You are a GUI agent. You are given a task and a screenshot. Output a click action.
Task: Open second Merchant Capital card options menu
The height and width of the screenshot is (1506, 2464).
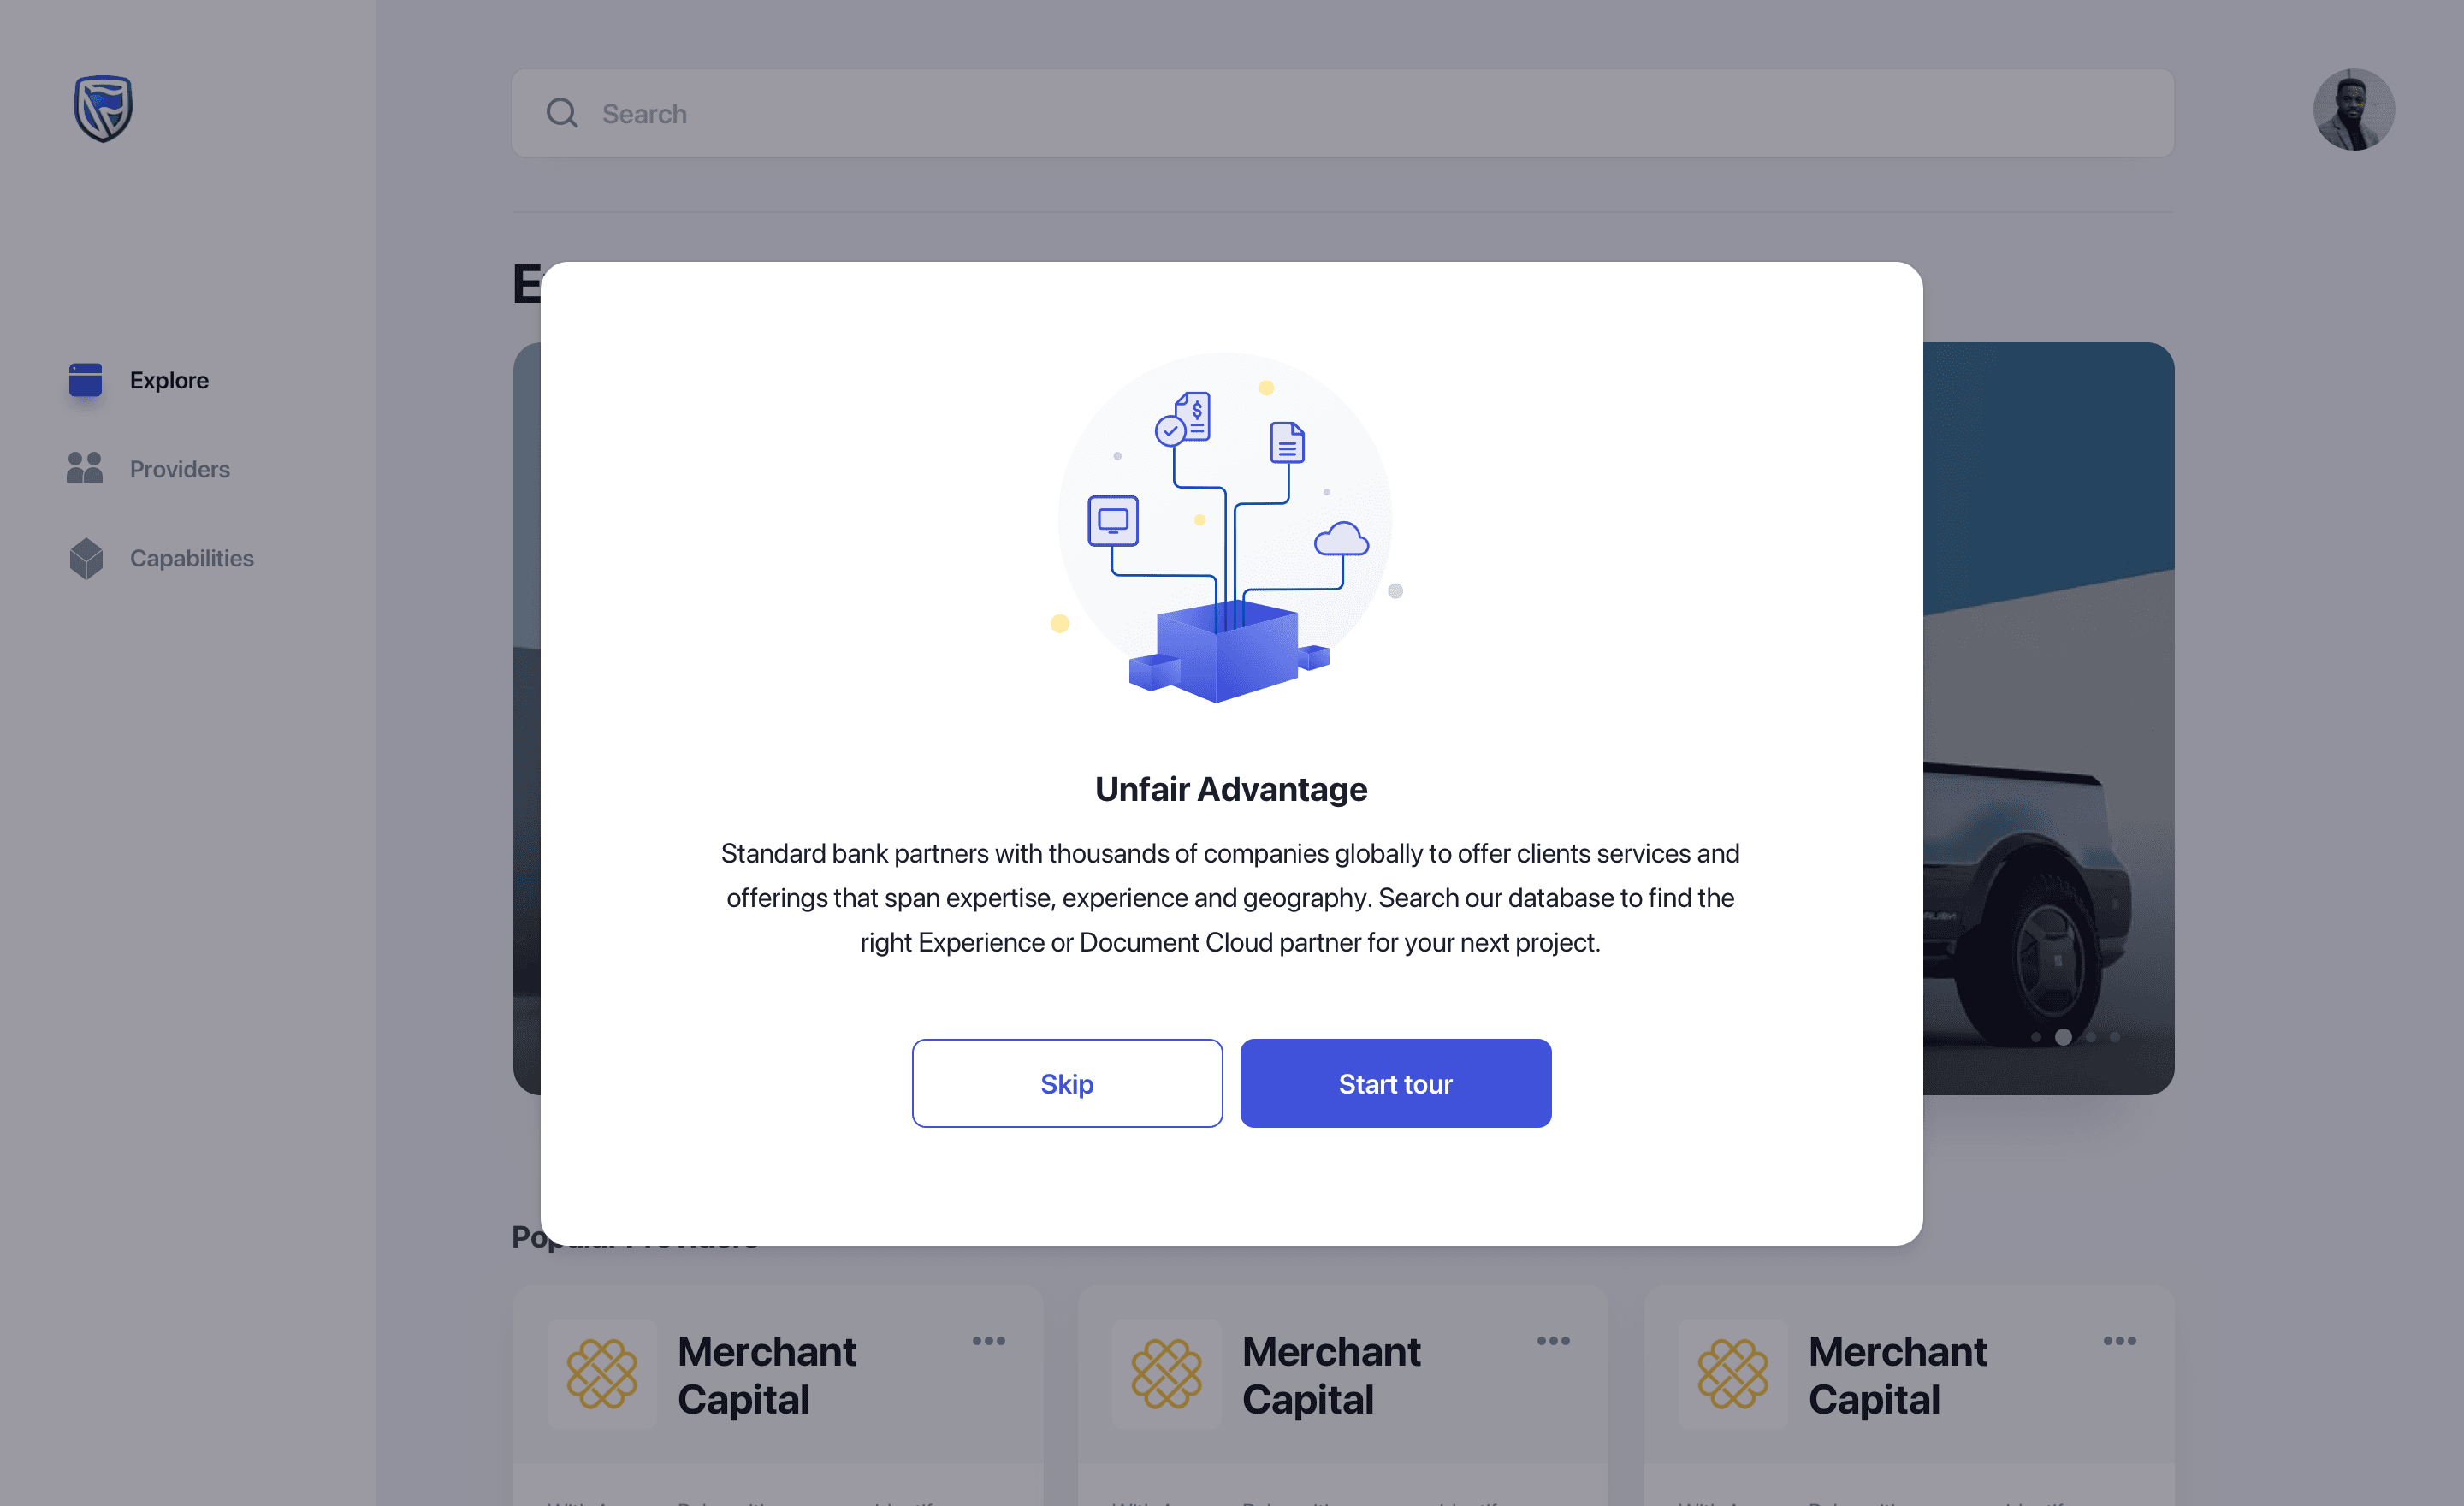(x=1552, y=1341)
